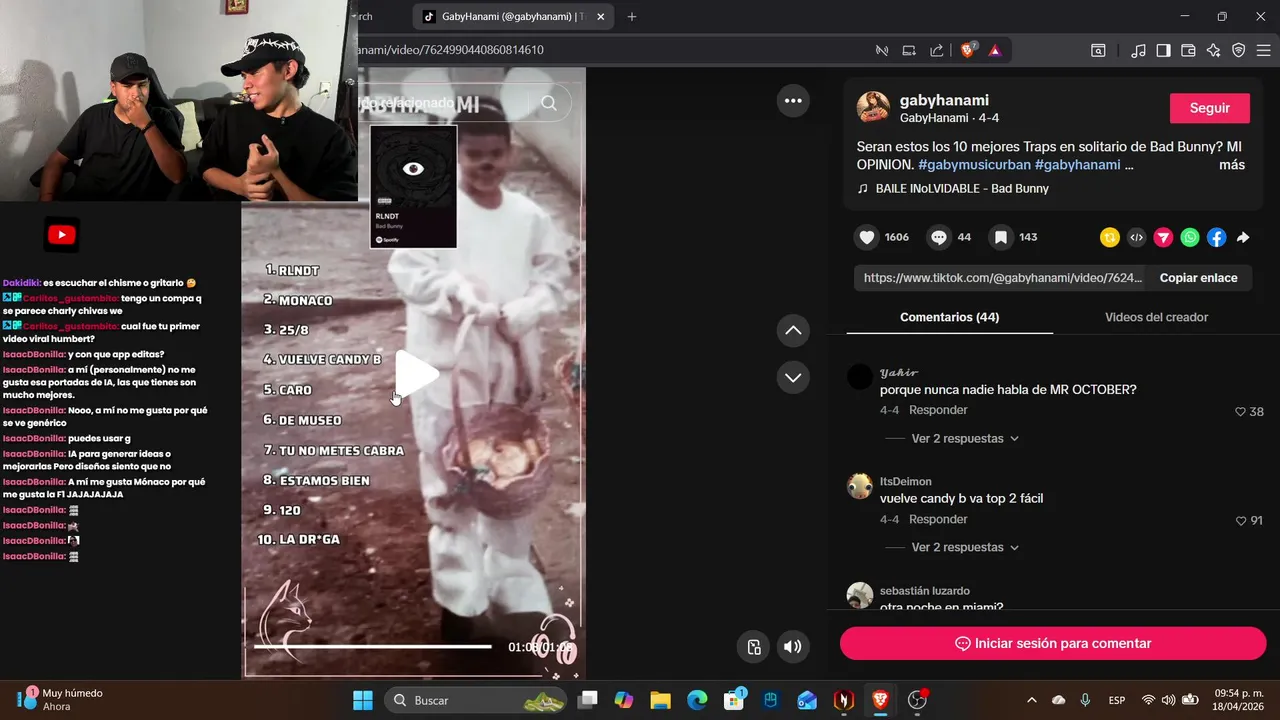Open hashtag #gabyhanami

click(1077, 165)
